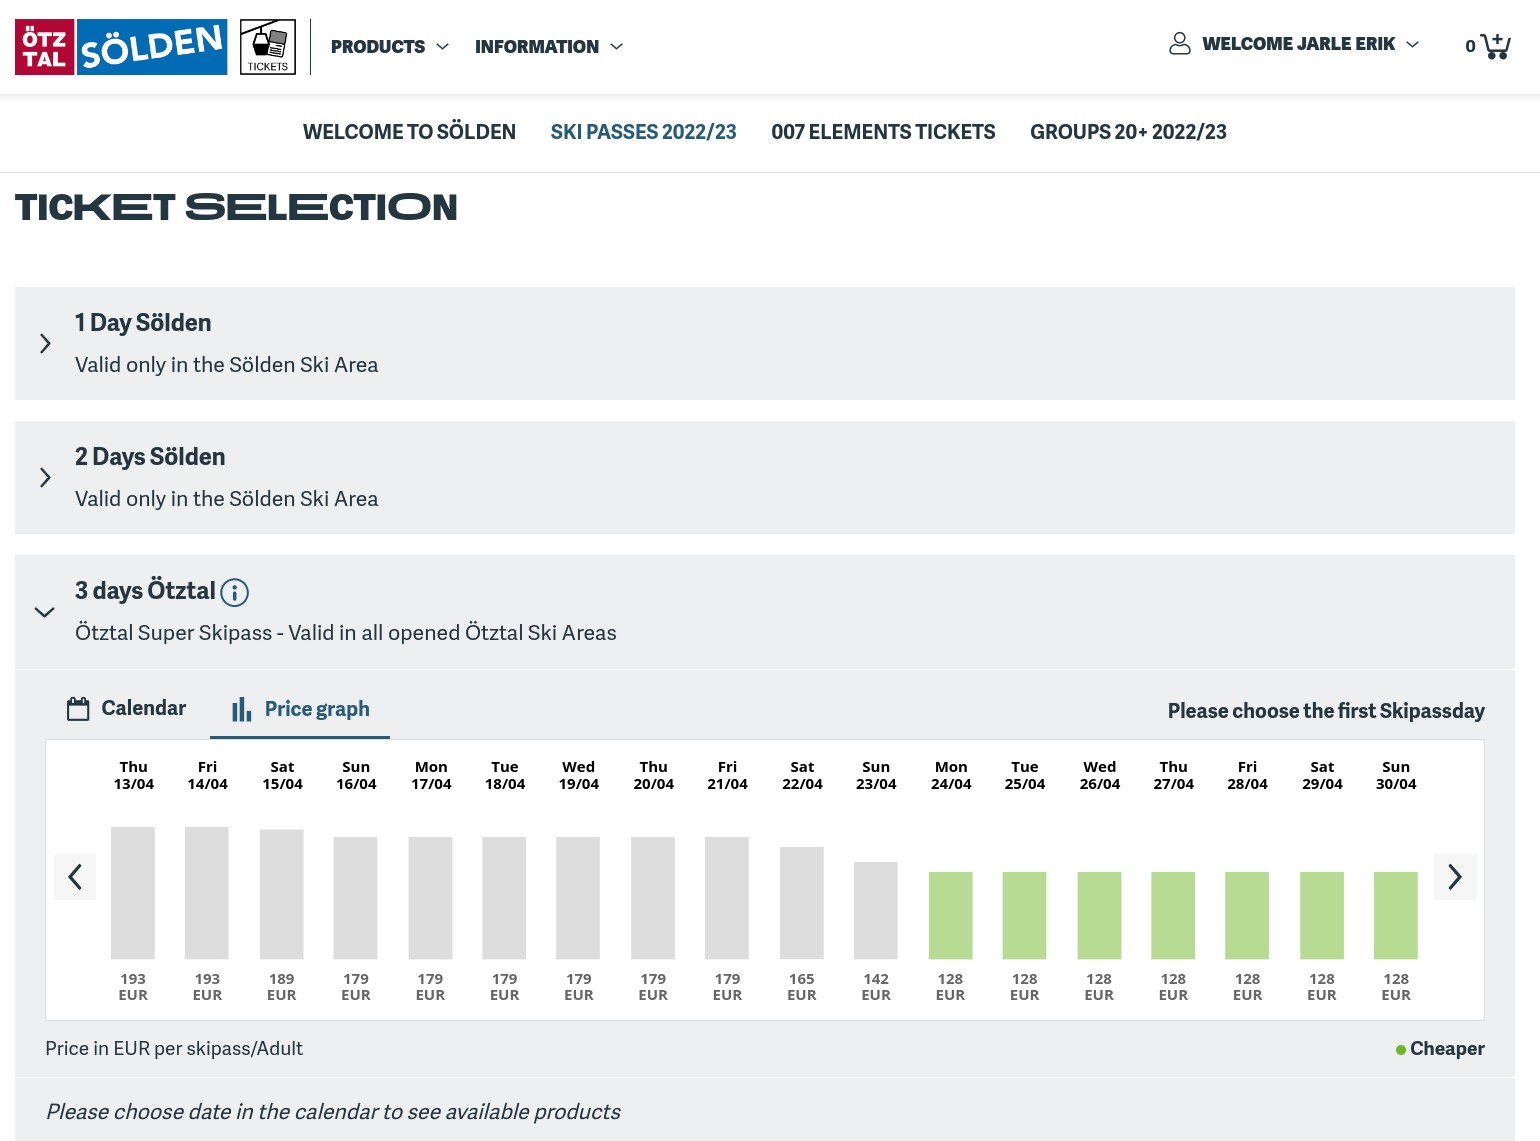Open Ski Passes 2022/23 tab
This screenshot has width=1540, height=1141.
pyautogui.click(x=643, y=132)
